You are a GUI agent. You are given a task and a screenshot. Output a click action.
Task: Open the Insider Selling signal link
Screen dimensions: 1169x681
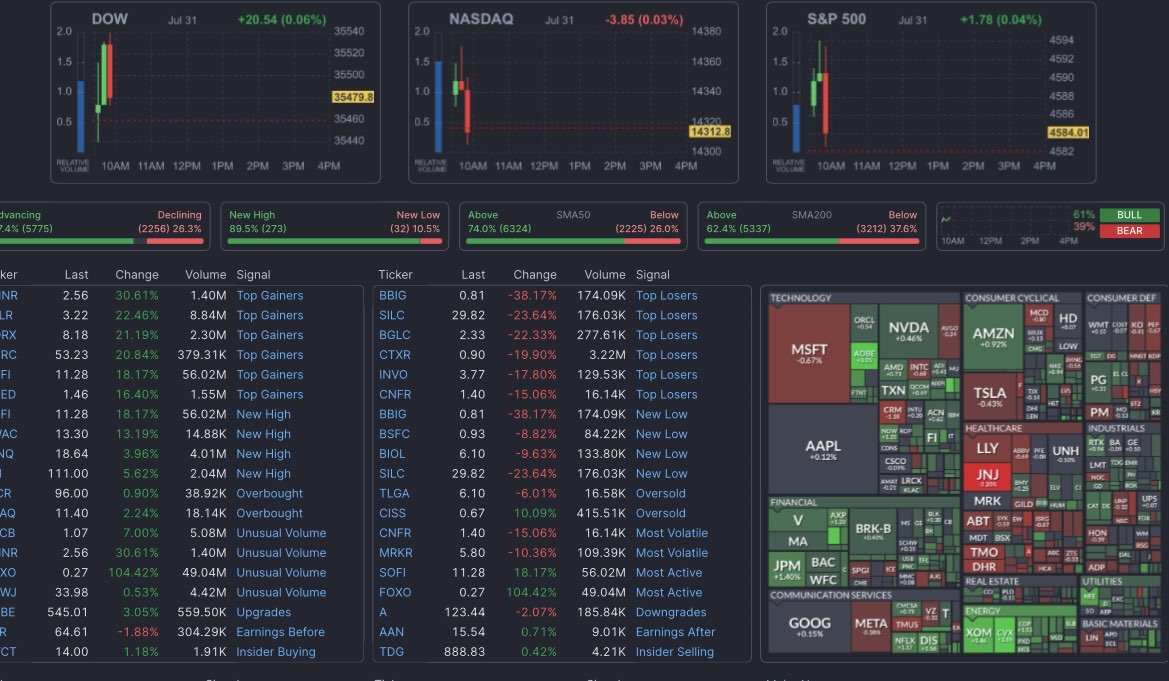pyautogui.click(x=675, y=652)
